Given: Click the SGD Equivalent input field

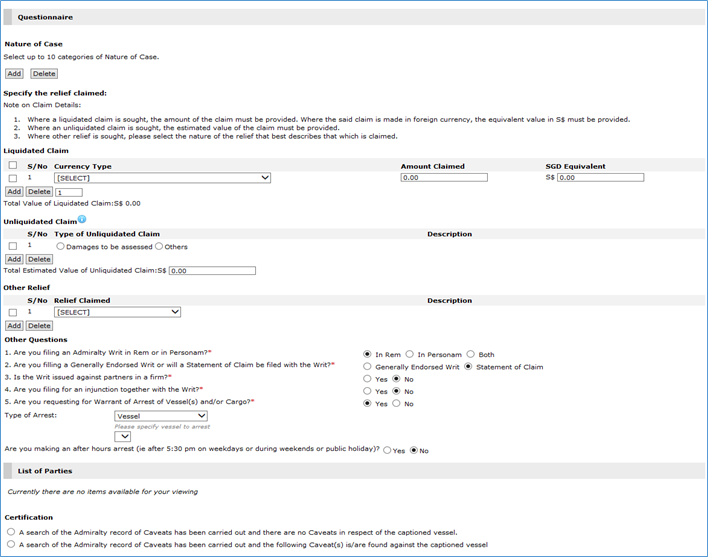Looking at the screenshot, I should pyautogui.click(x=600, y=178).
